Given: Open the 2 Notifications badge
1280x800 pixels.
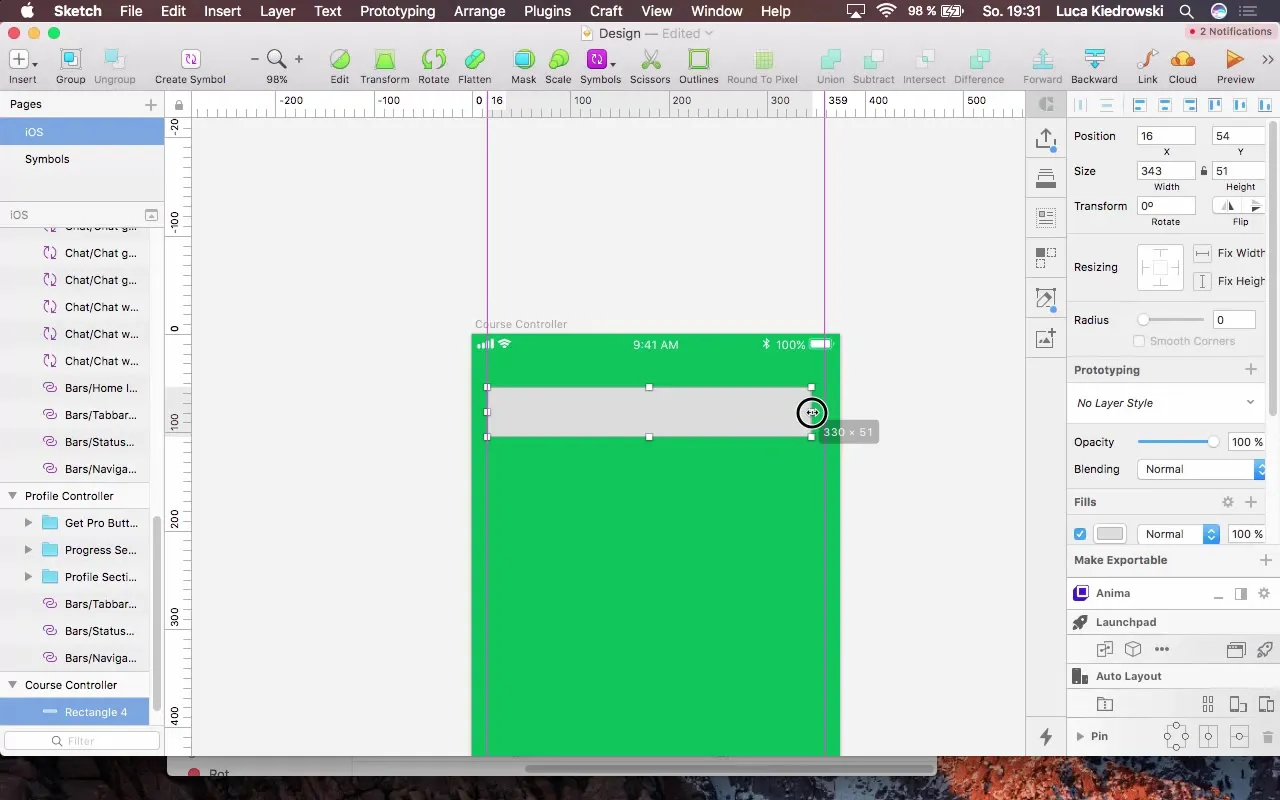Looking at the screenshot, I should point(1229,32).
